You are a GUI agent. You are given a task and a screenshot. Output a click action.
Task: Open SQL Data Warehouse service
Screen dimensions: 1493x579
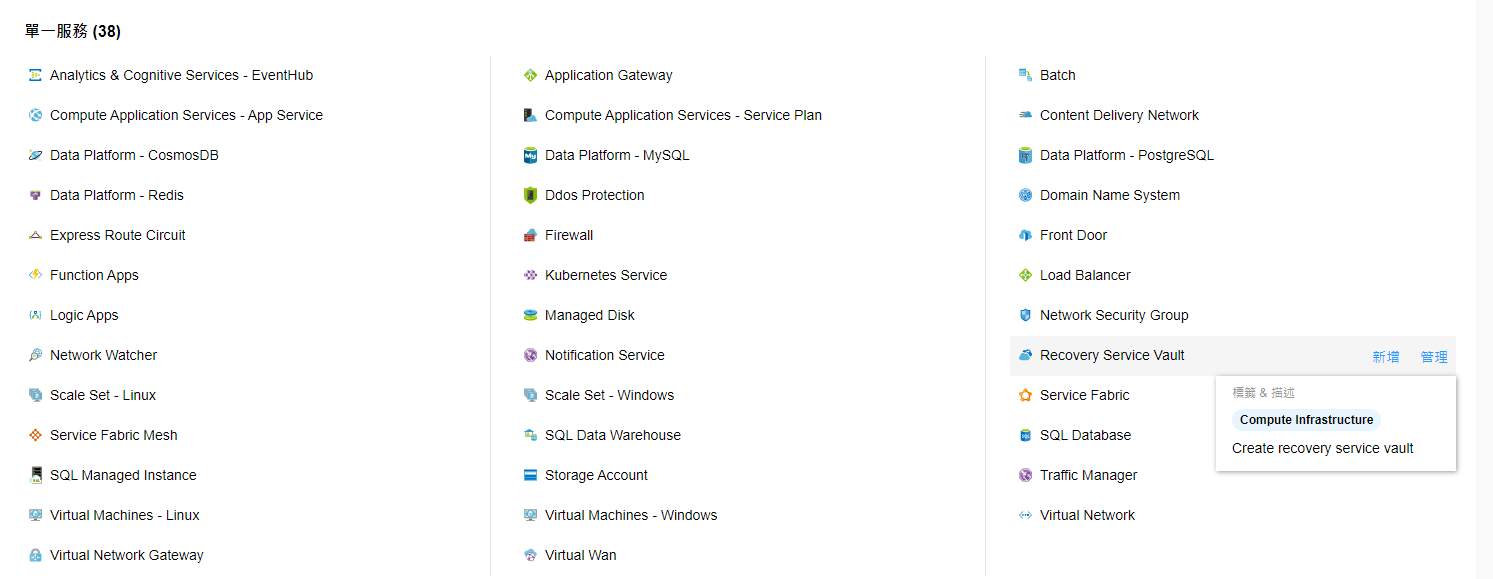coord(613,435)
